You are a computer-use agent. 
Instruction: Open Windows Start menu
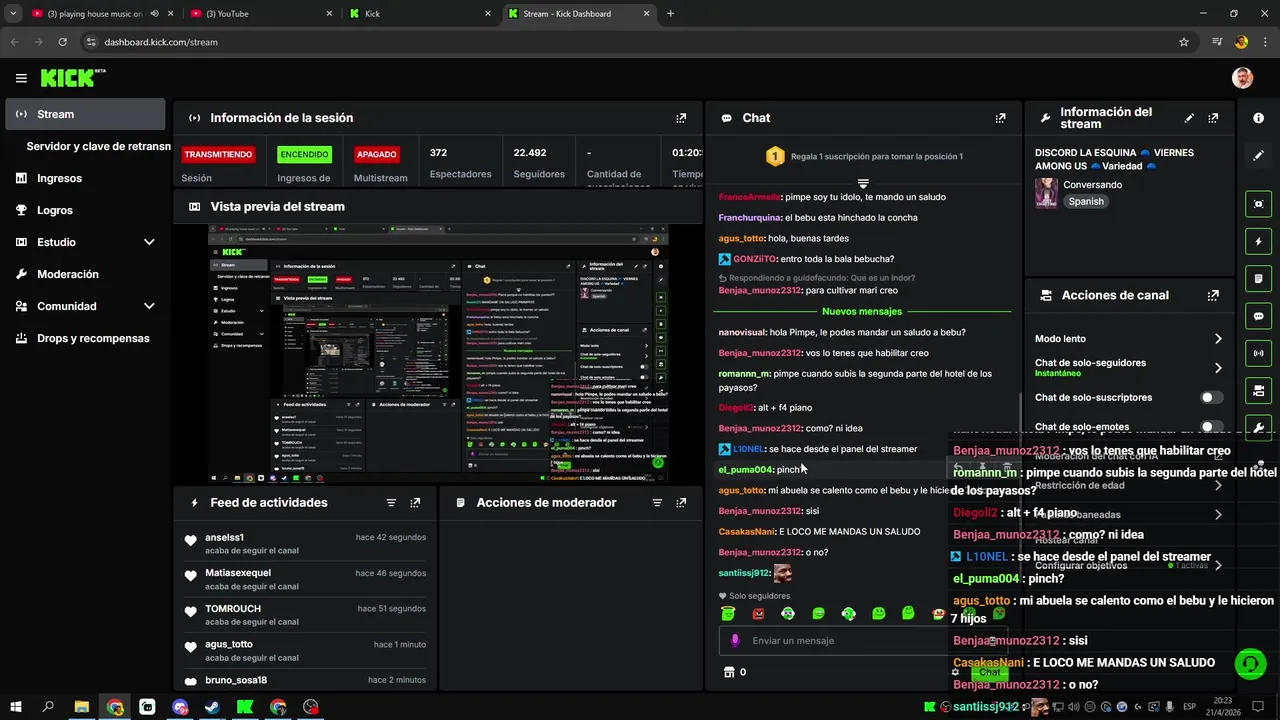point(16,707)
